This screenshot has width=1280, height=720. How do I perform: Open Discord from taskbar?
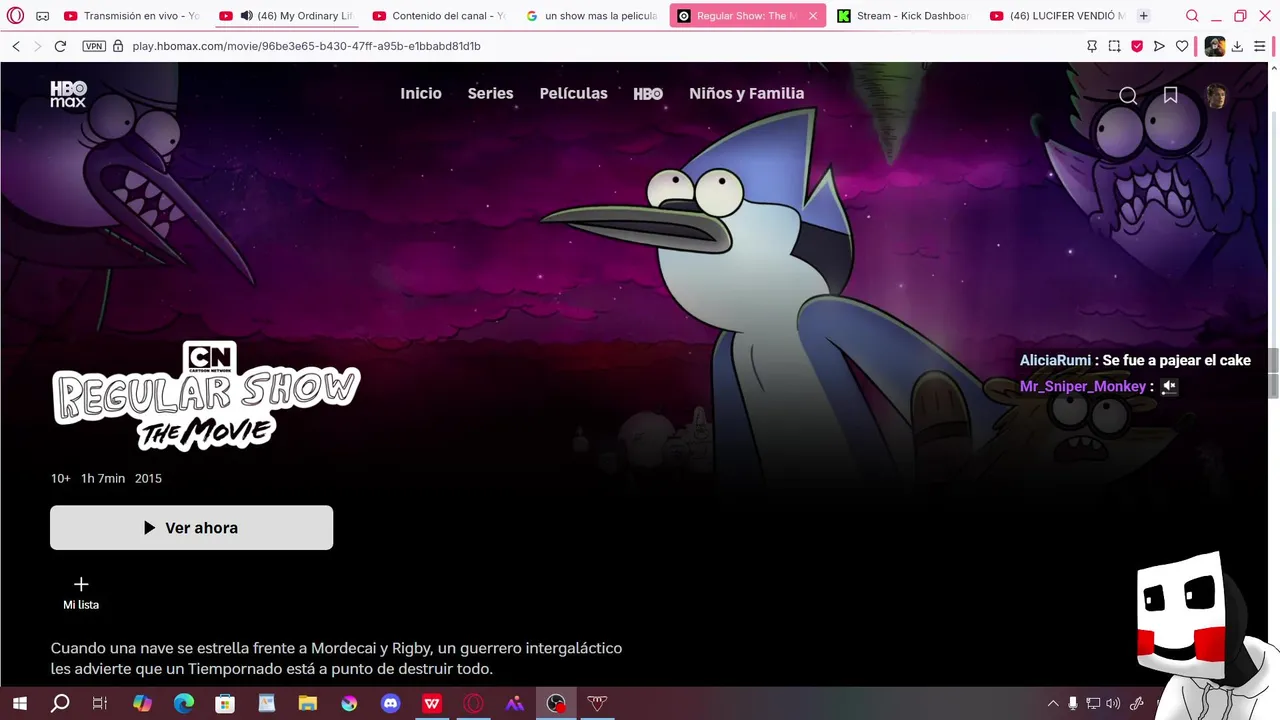coord(390,704)
